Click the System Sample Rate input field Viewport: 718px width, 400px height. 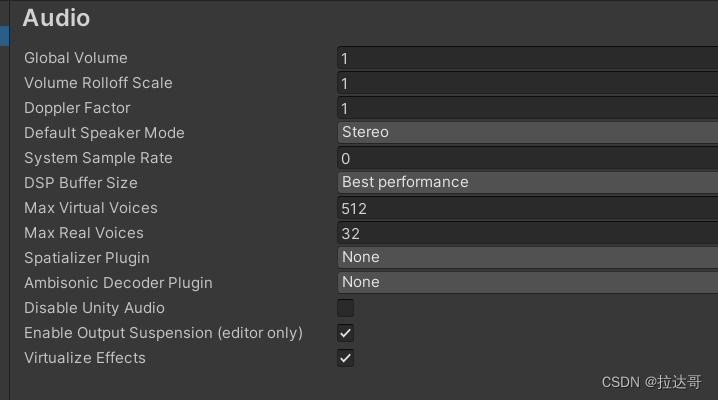527,158
